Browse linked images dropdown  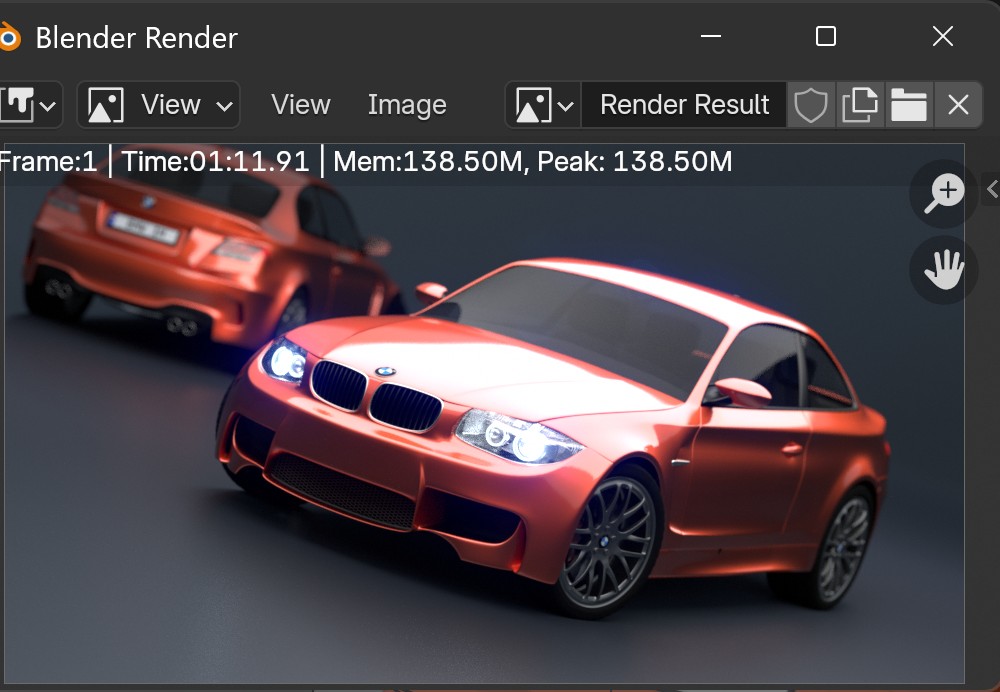click(543, 105)
